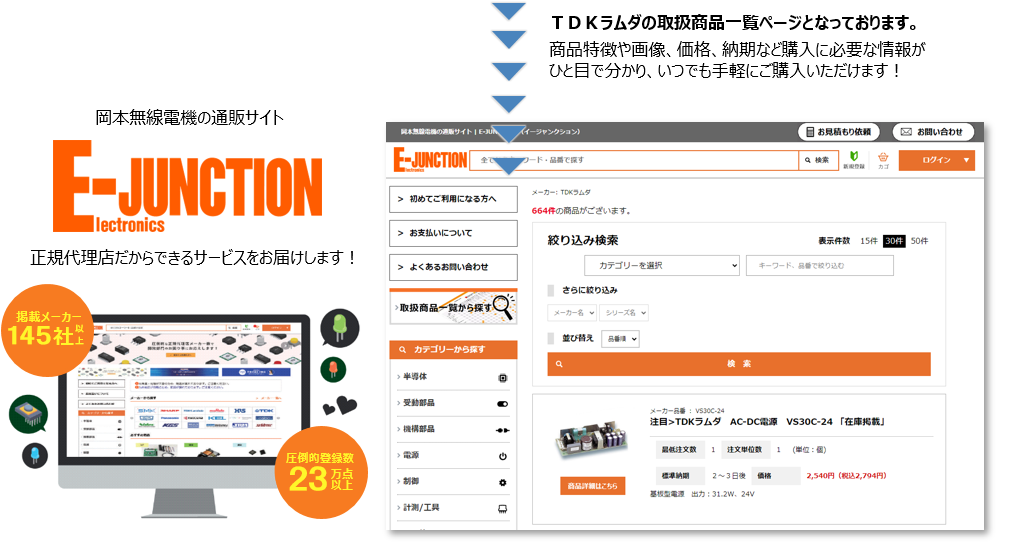Click the メーカー: TDKラムダ breadcrumb
This screenshot has width=1017, height=549.
[x=561, y=193]
